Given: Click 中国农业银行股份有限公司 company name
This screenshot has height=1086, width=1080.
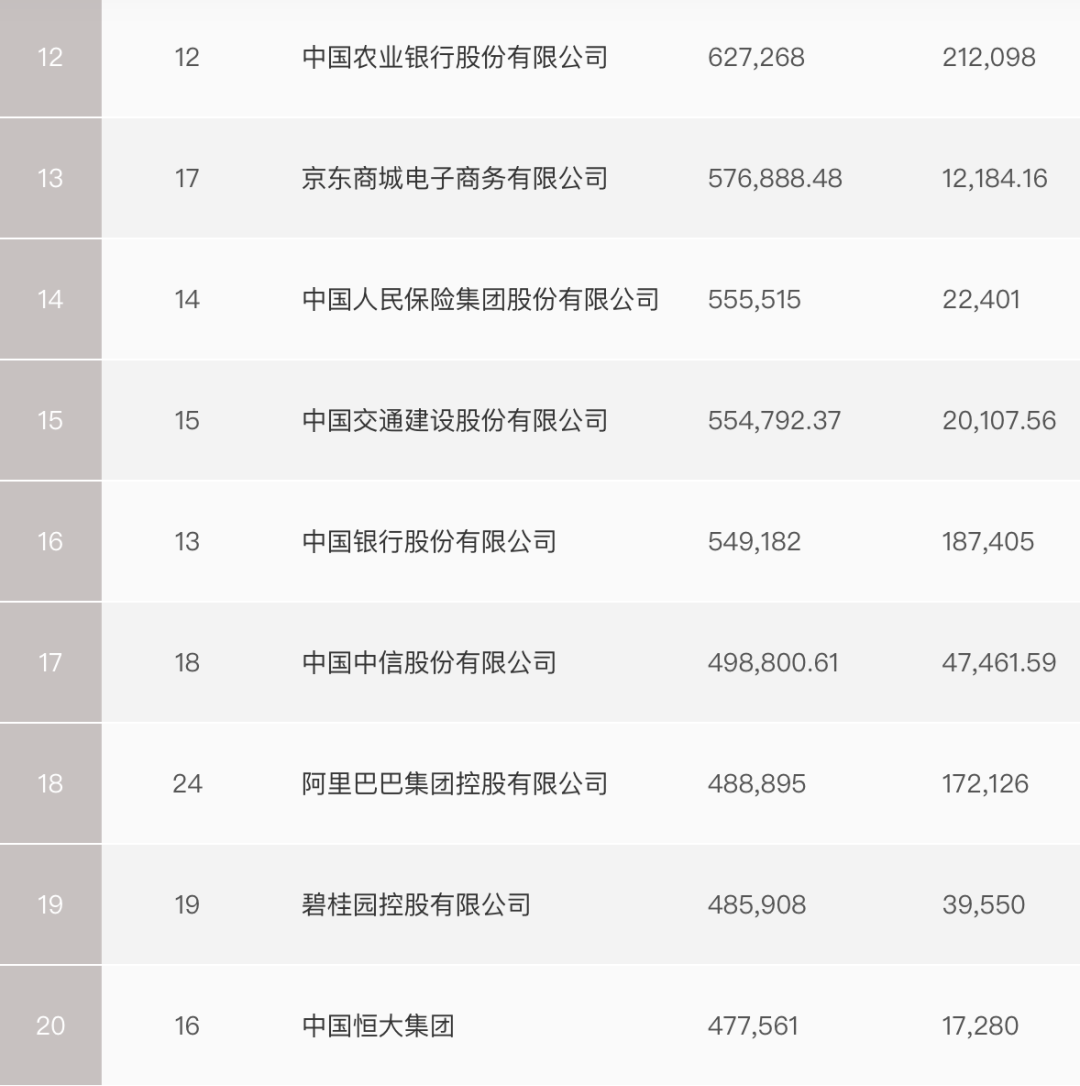Looking at the screenshot, I should coord(455,58).
